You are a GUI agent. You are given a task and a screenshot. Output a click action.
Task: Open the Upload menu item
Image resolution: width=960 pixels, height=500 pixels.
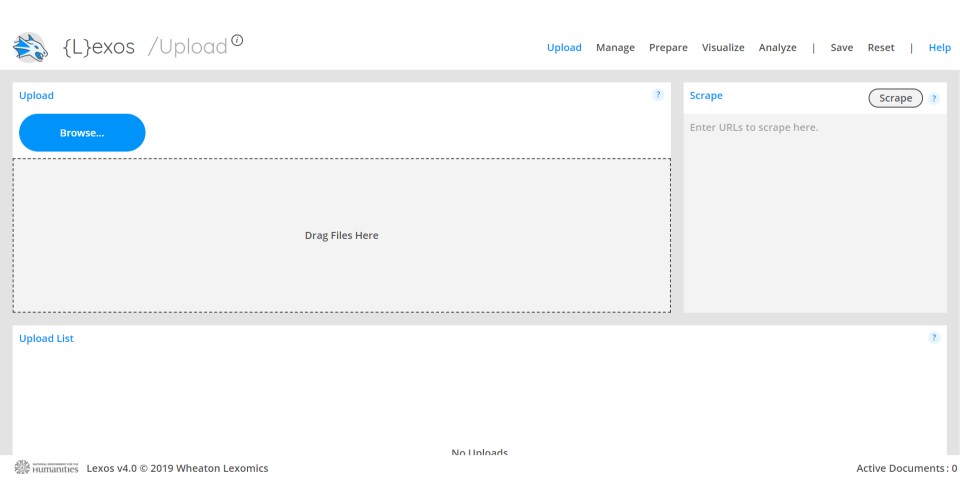click(x=564, y=48)
